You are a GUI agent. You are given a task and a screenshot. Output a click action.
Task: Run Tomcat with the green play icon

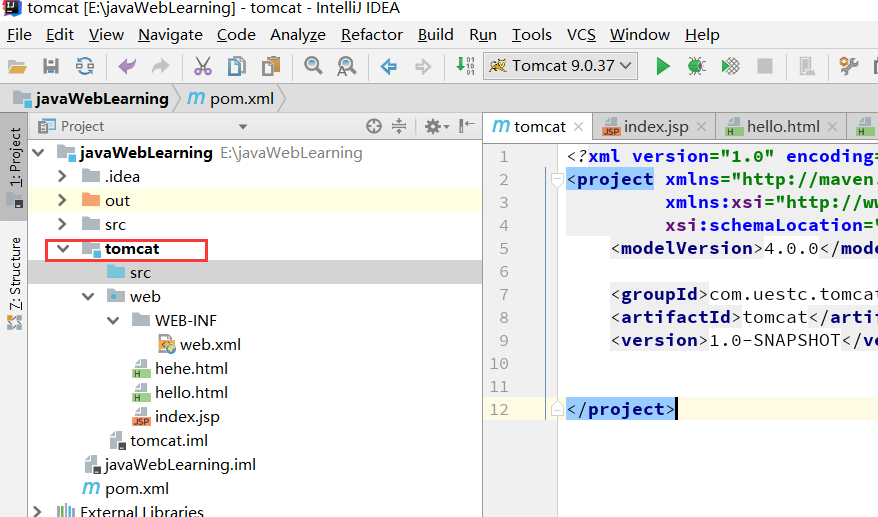(x=663, y=66)
